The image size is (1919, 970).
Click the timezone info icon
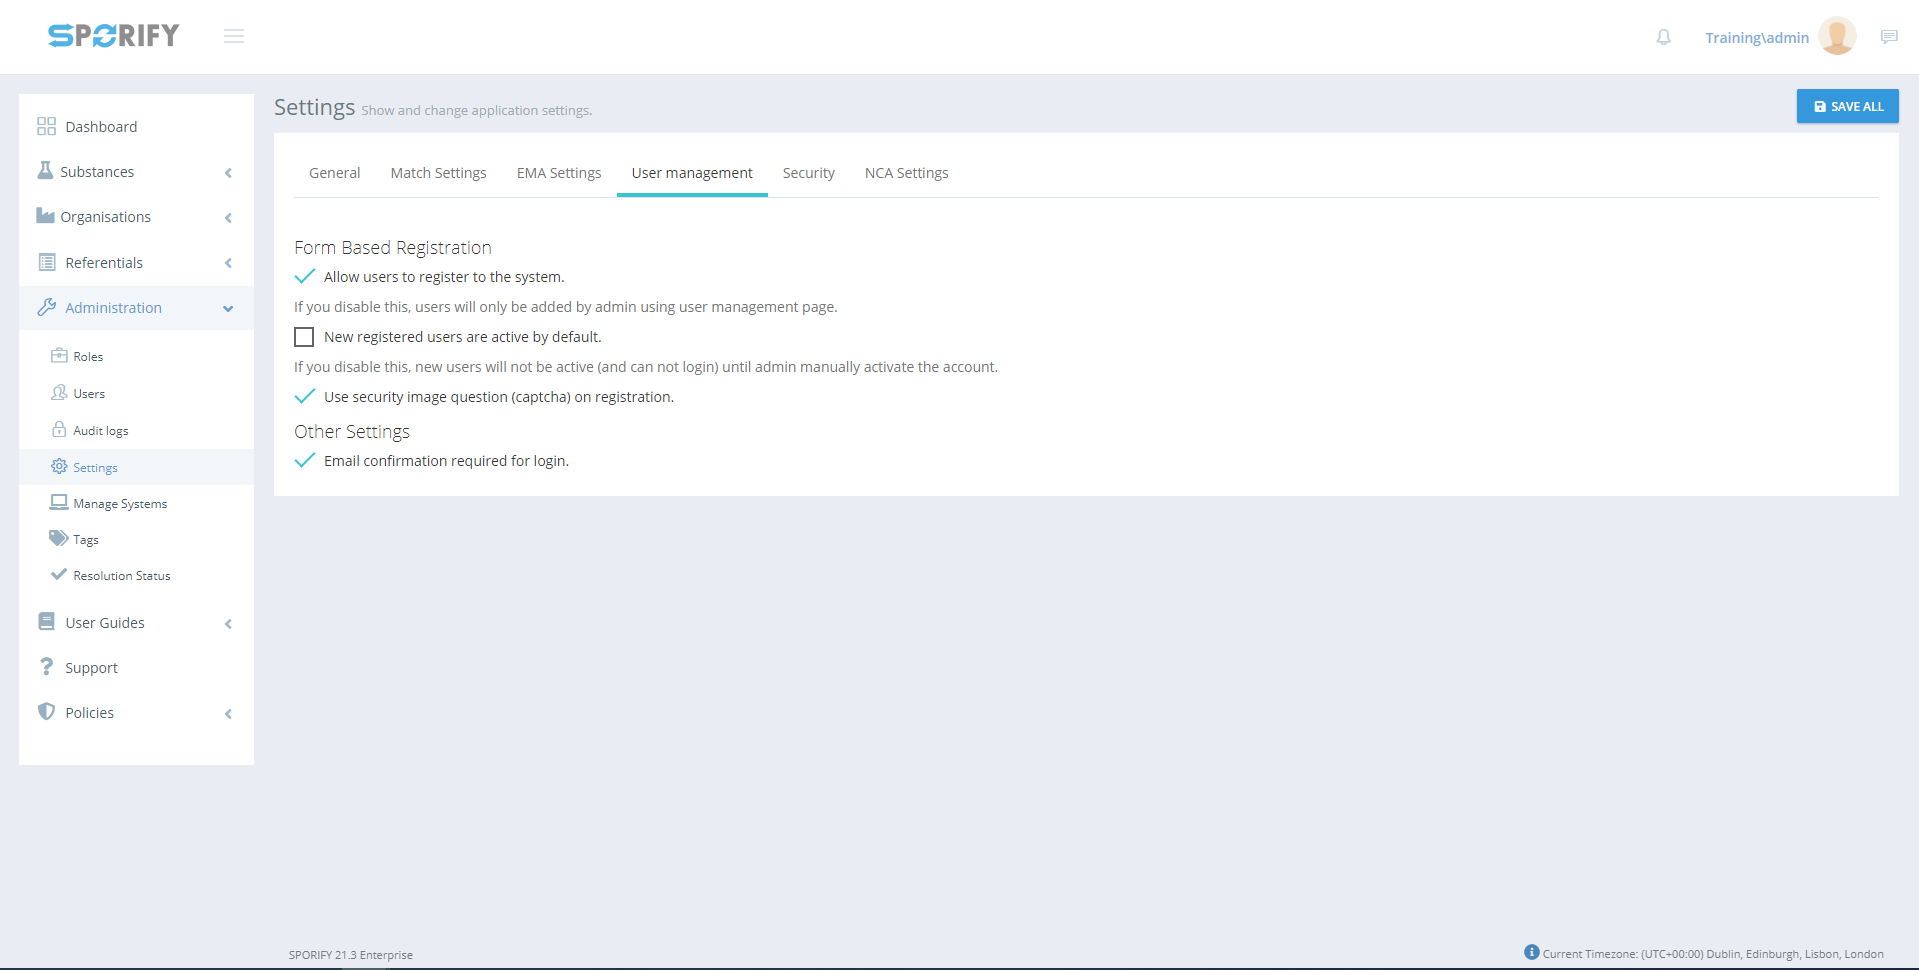[1531, 952]
